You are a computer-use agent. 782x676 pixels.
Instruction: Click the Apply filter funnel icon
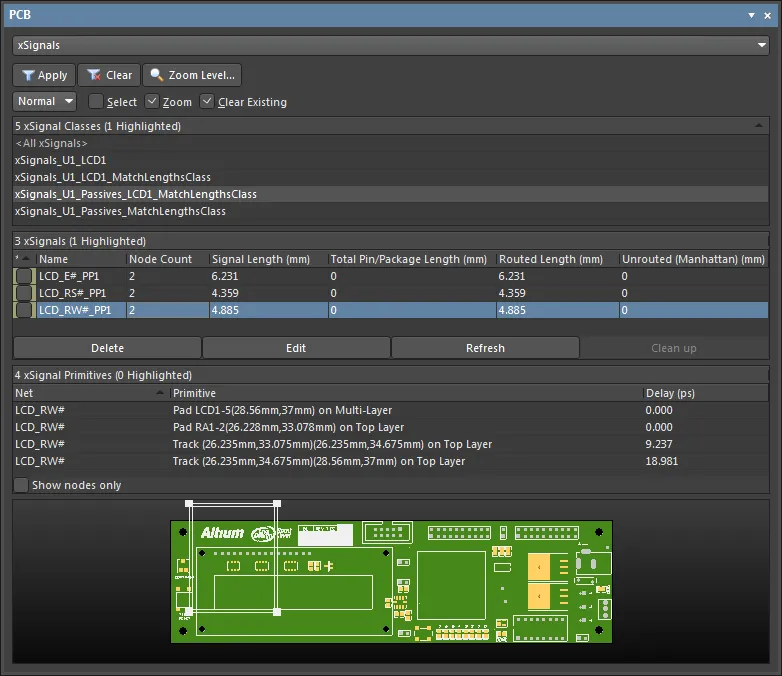(28, 75)
